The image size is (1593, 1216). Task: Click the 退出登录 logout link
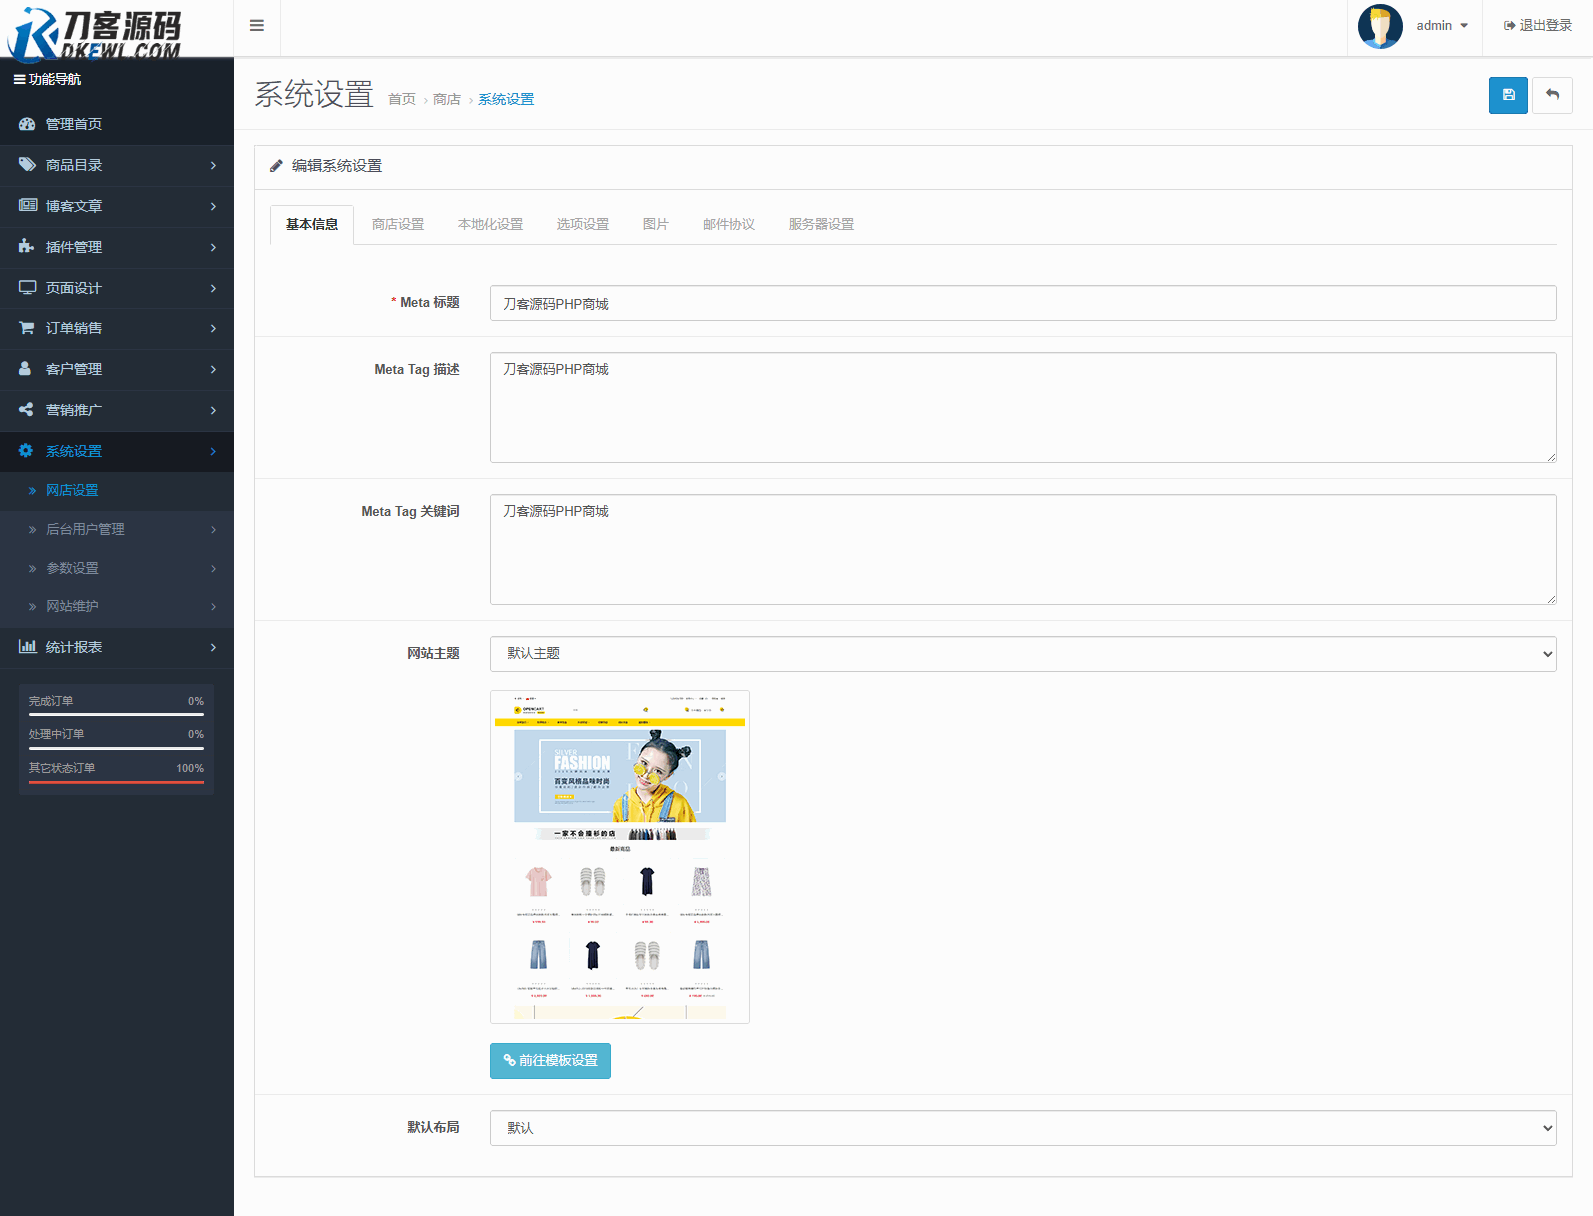click(x=1538, y=26)
